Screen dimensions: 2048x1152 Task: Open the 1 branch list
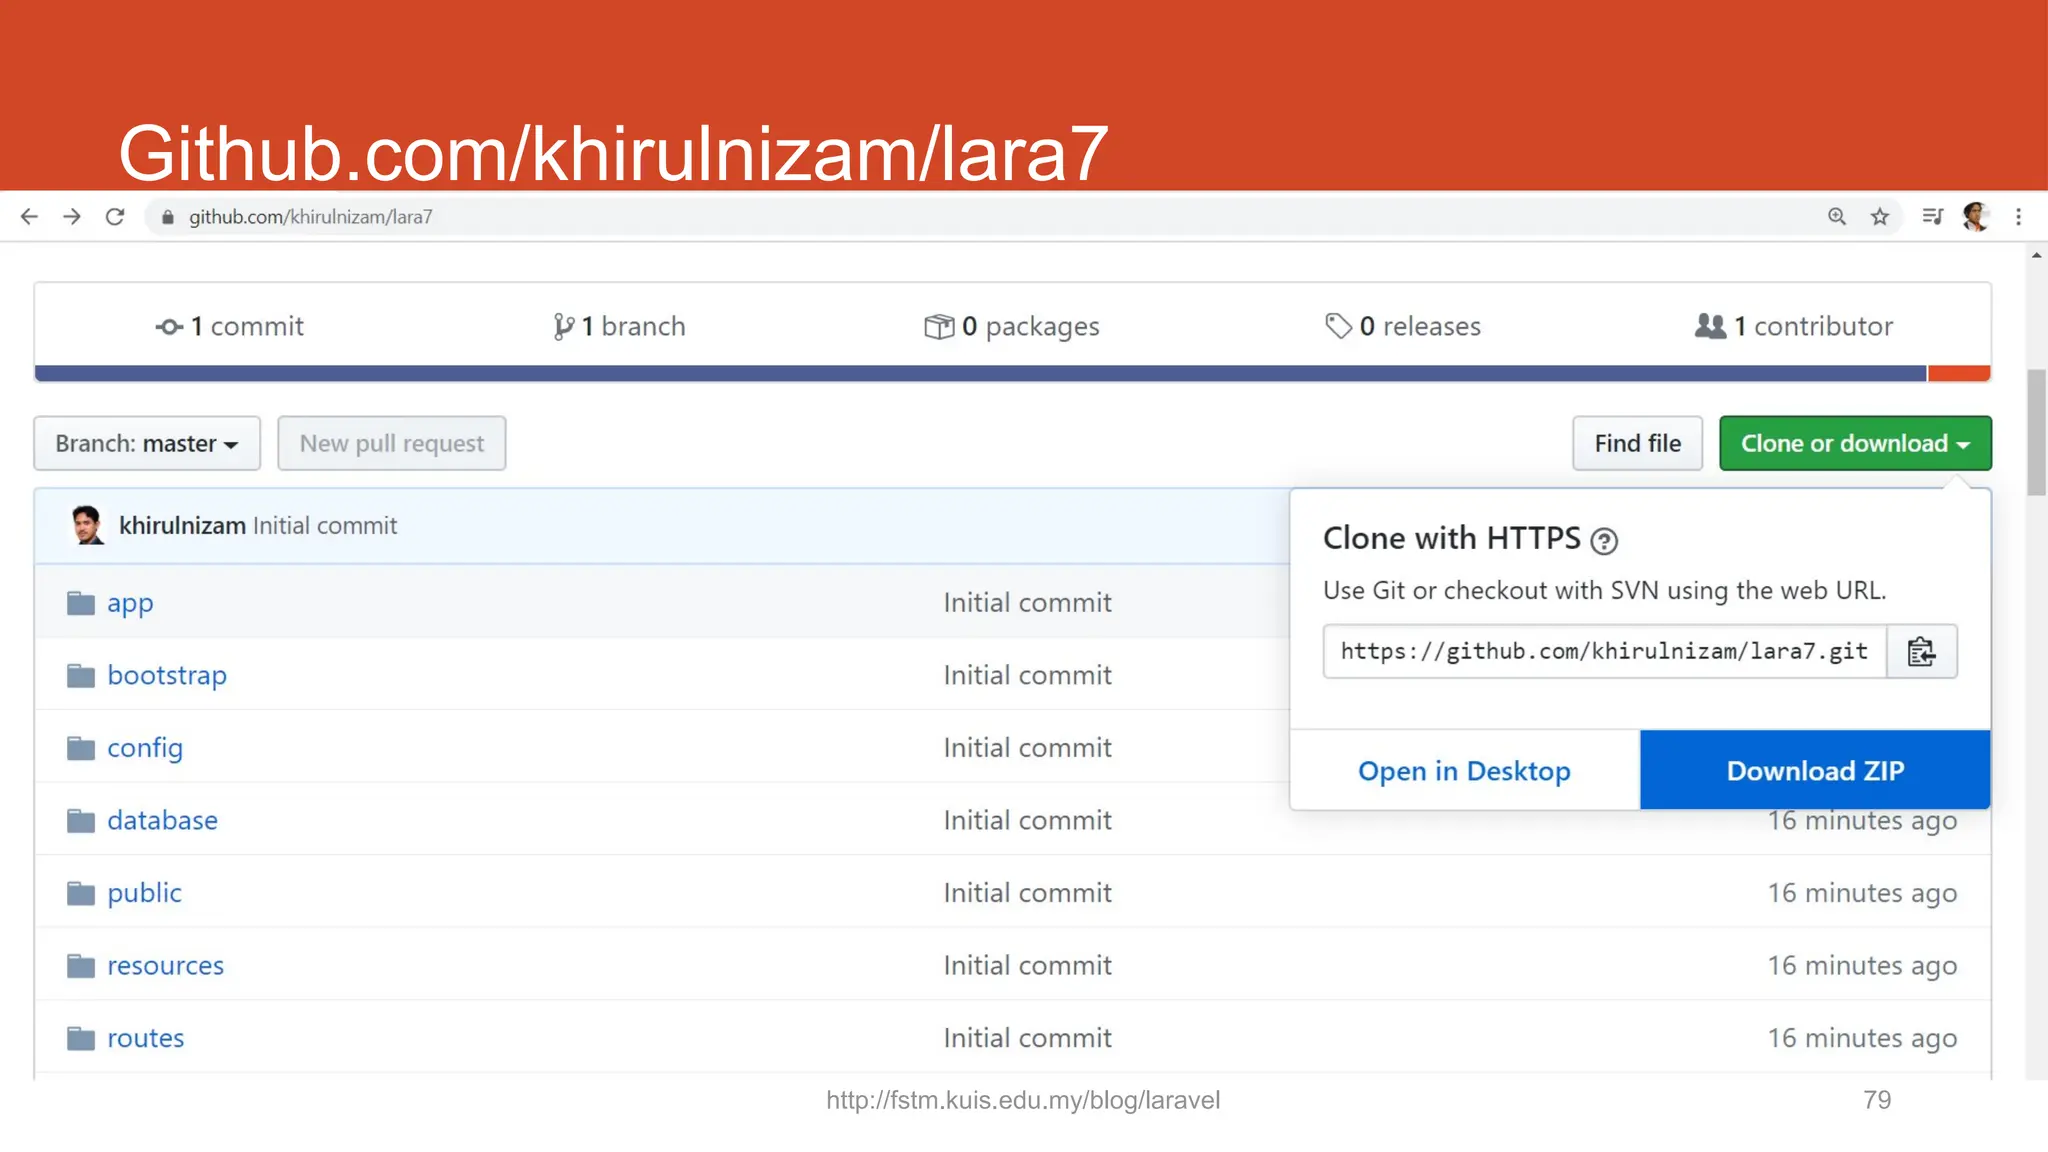[619, 326]
